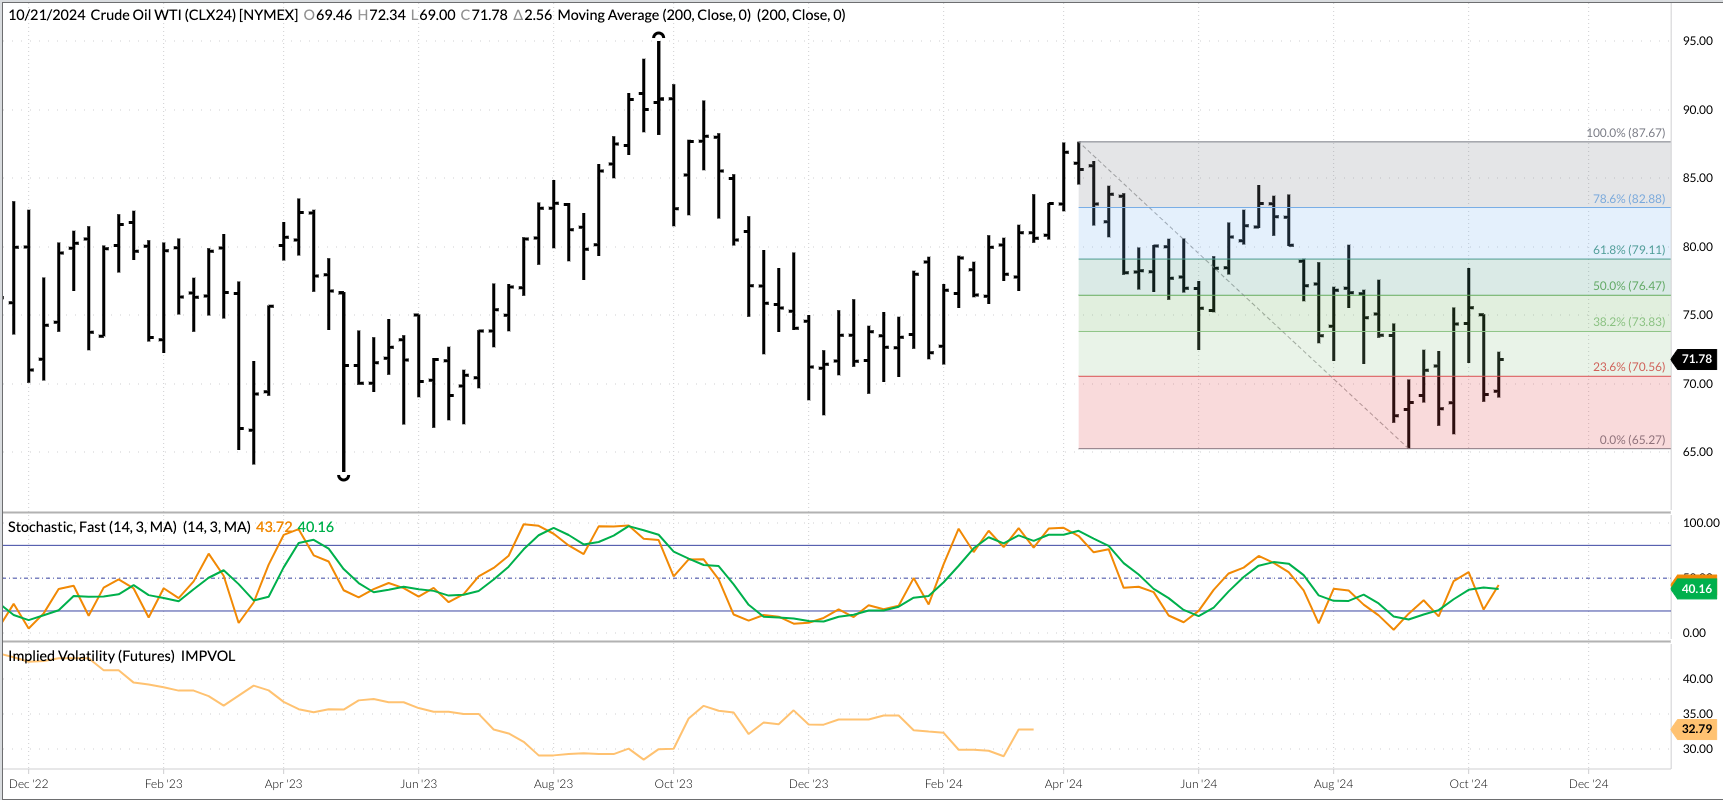Click the Moving Average (200, Close, 0) label
Viewport: 1723px width, 800px height.
654,15
